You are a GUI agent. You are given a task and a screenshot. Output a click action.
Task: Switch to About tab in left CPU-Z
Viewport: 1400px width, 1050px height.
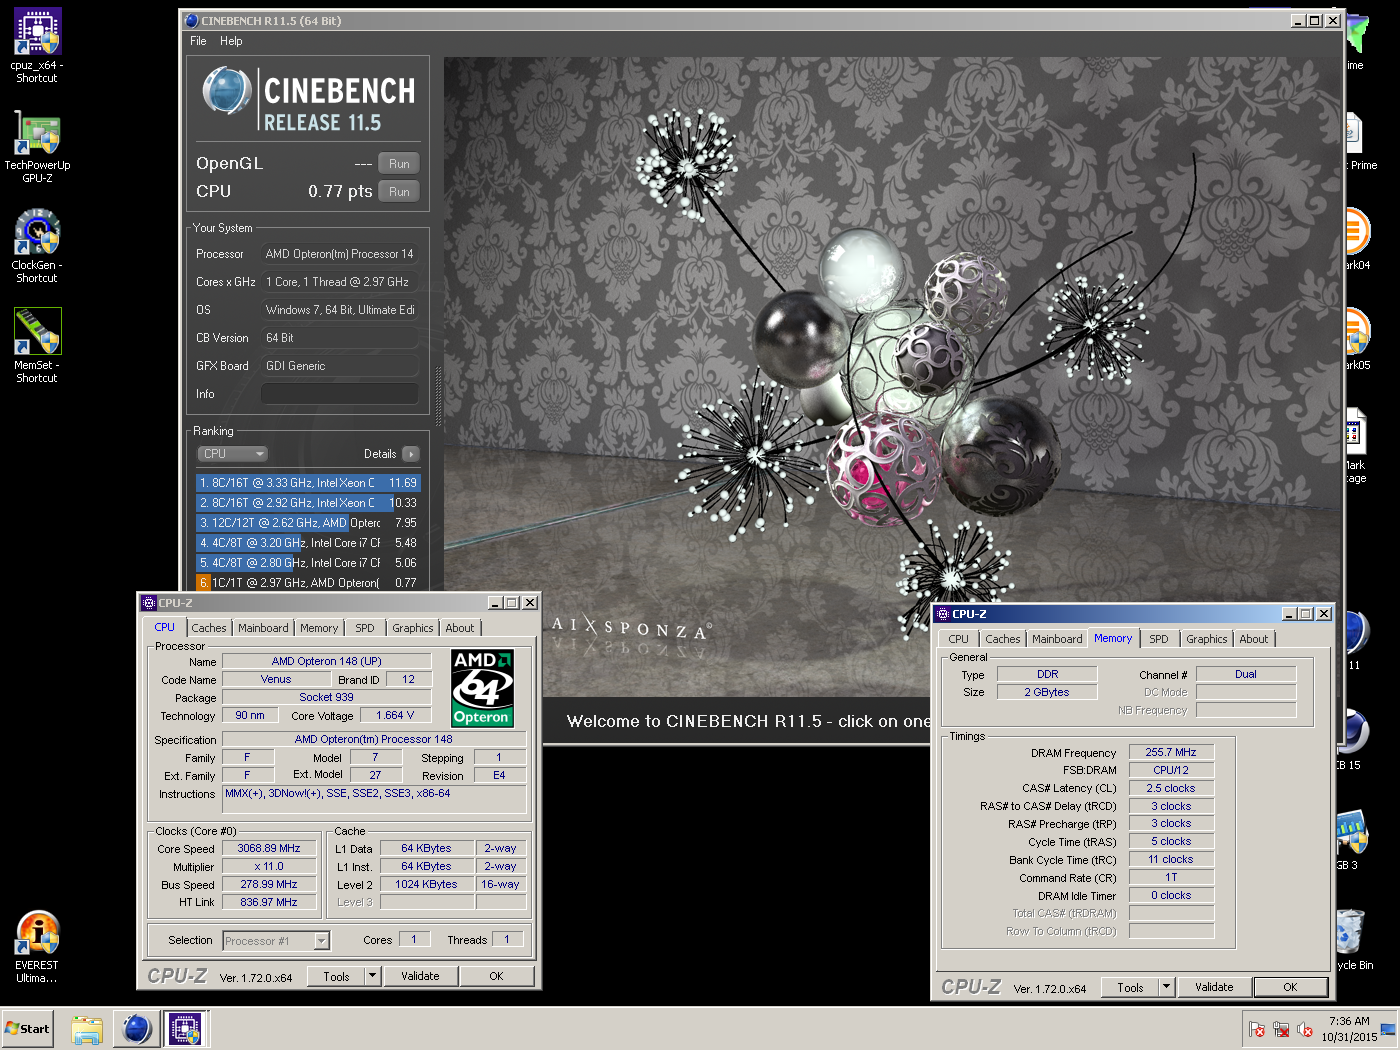pyautogui.click(x=460, y=628)
